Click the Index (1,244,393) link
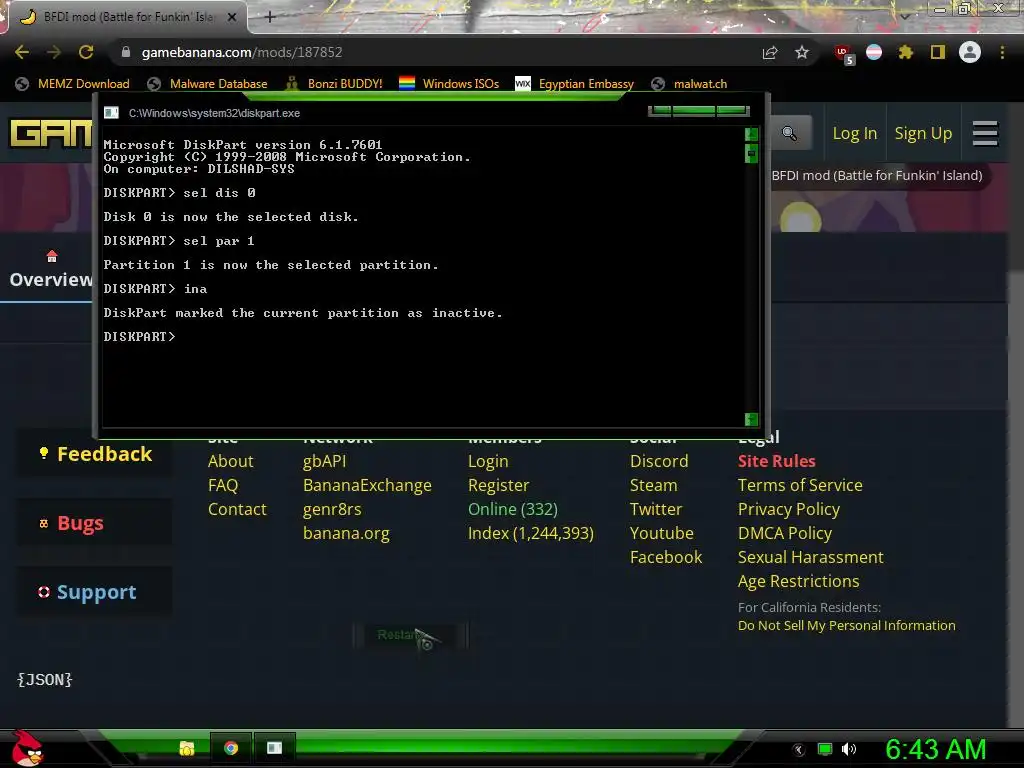Viewport: 1024px width, 768px height. [531, 534]
